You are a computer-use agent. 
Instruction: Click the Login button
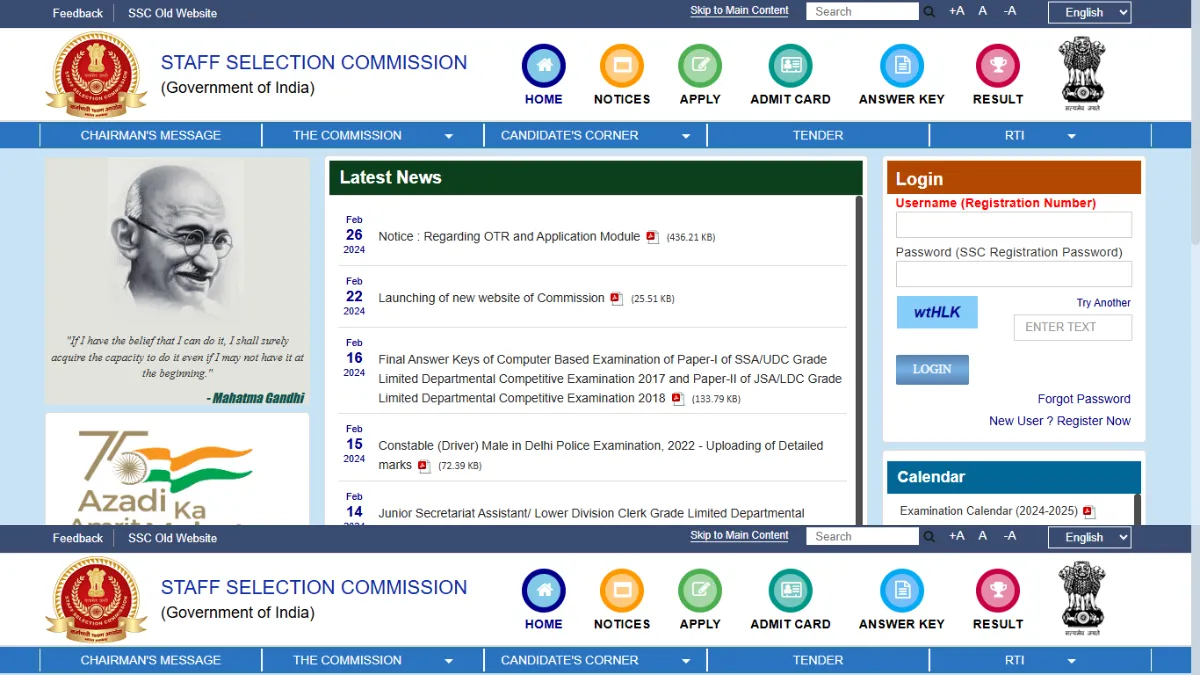932,369
